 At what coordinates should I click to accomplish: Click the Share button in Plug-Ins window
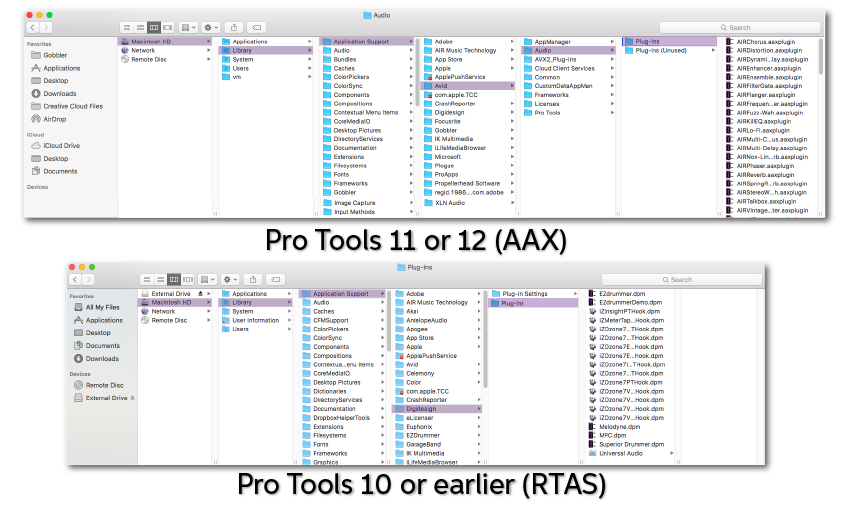pyautogui.click(x=253, y=279)
